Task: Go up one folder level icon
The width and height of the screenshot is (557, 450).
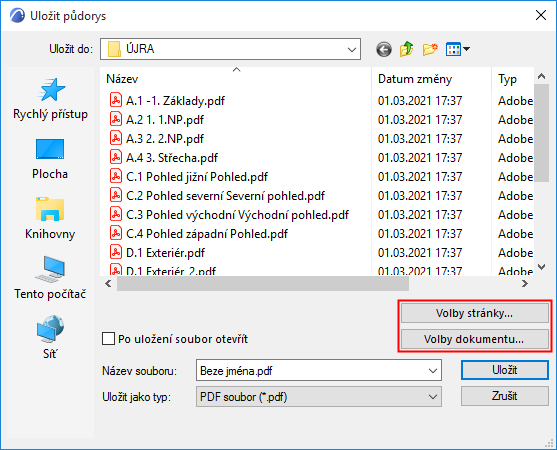Action: [x=407, y=49]
